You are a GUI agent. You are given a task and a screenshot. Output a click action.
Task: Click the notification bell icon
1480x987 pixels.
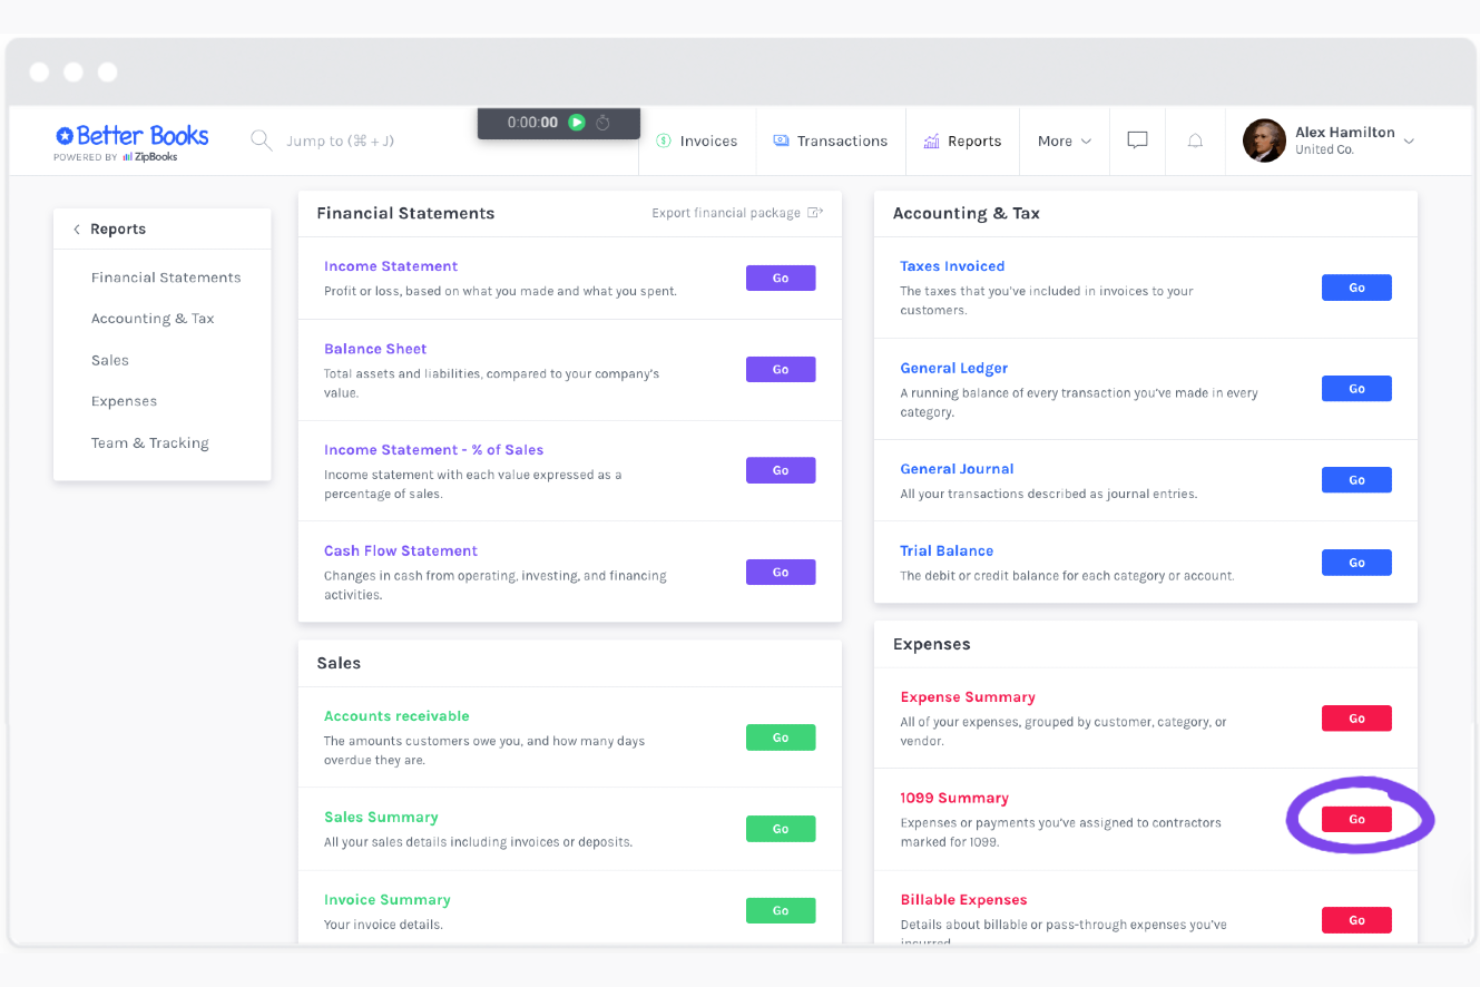coord(1195,140)
